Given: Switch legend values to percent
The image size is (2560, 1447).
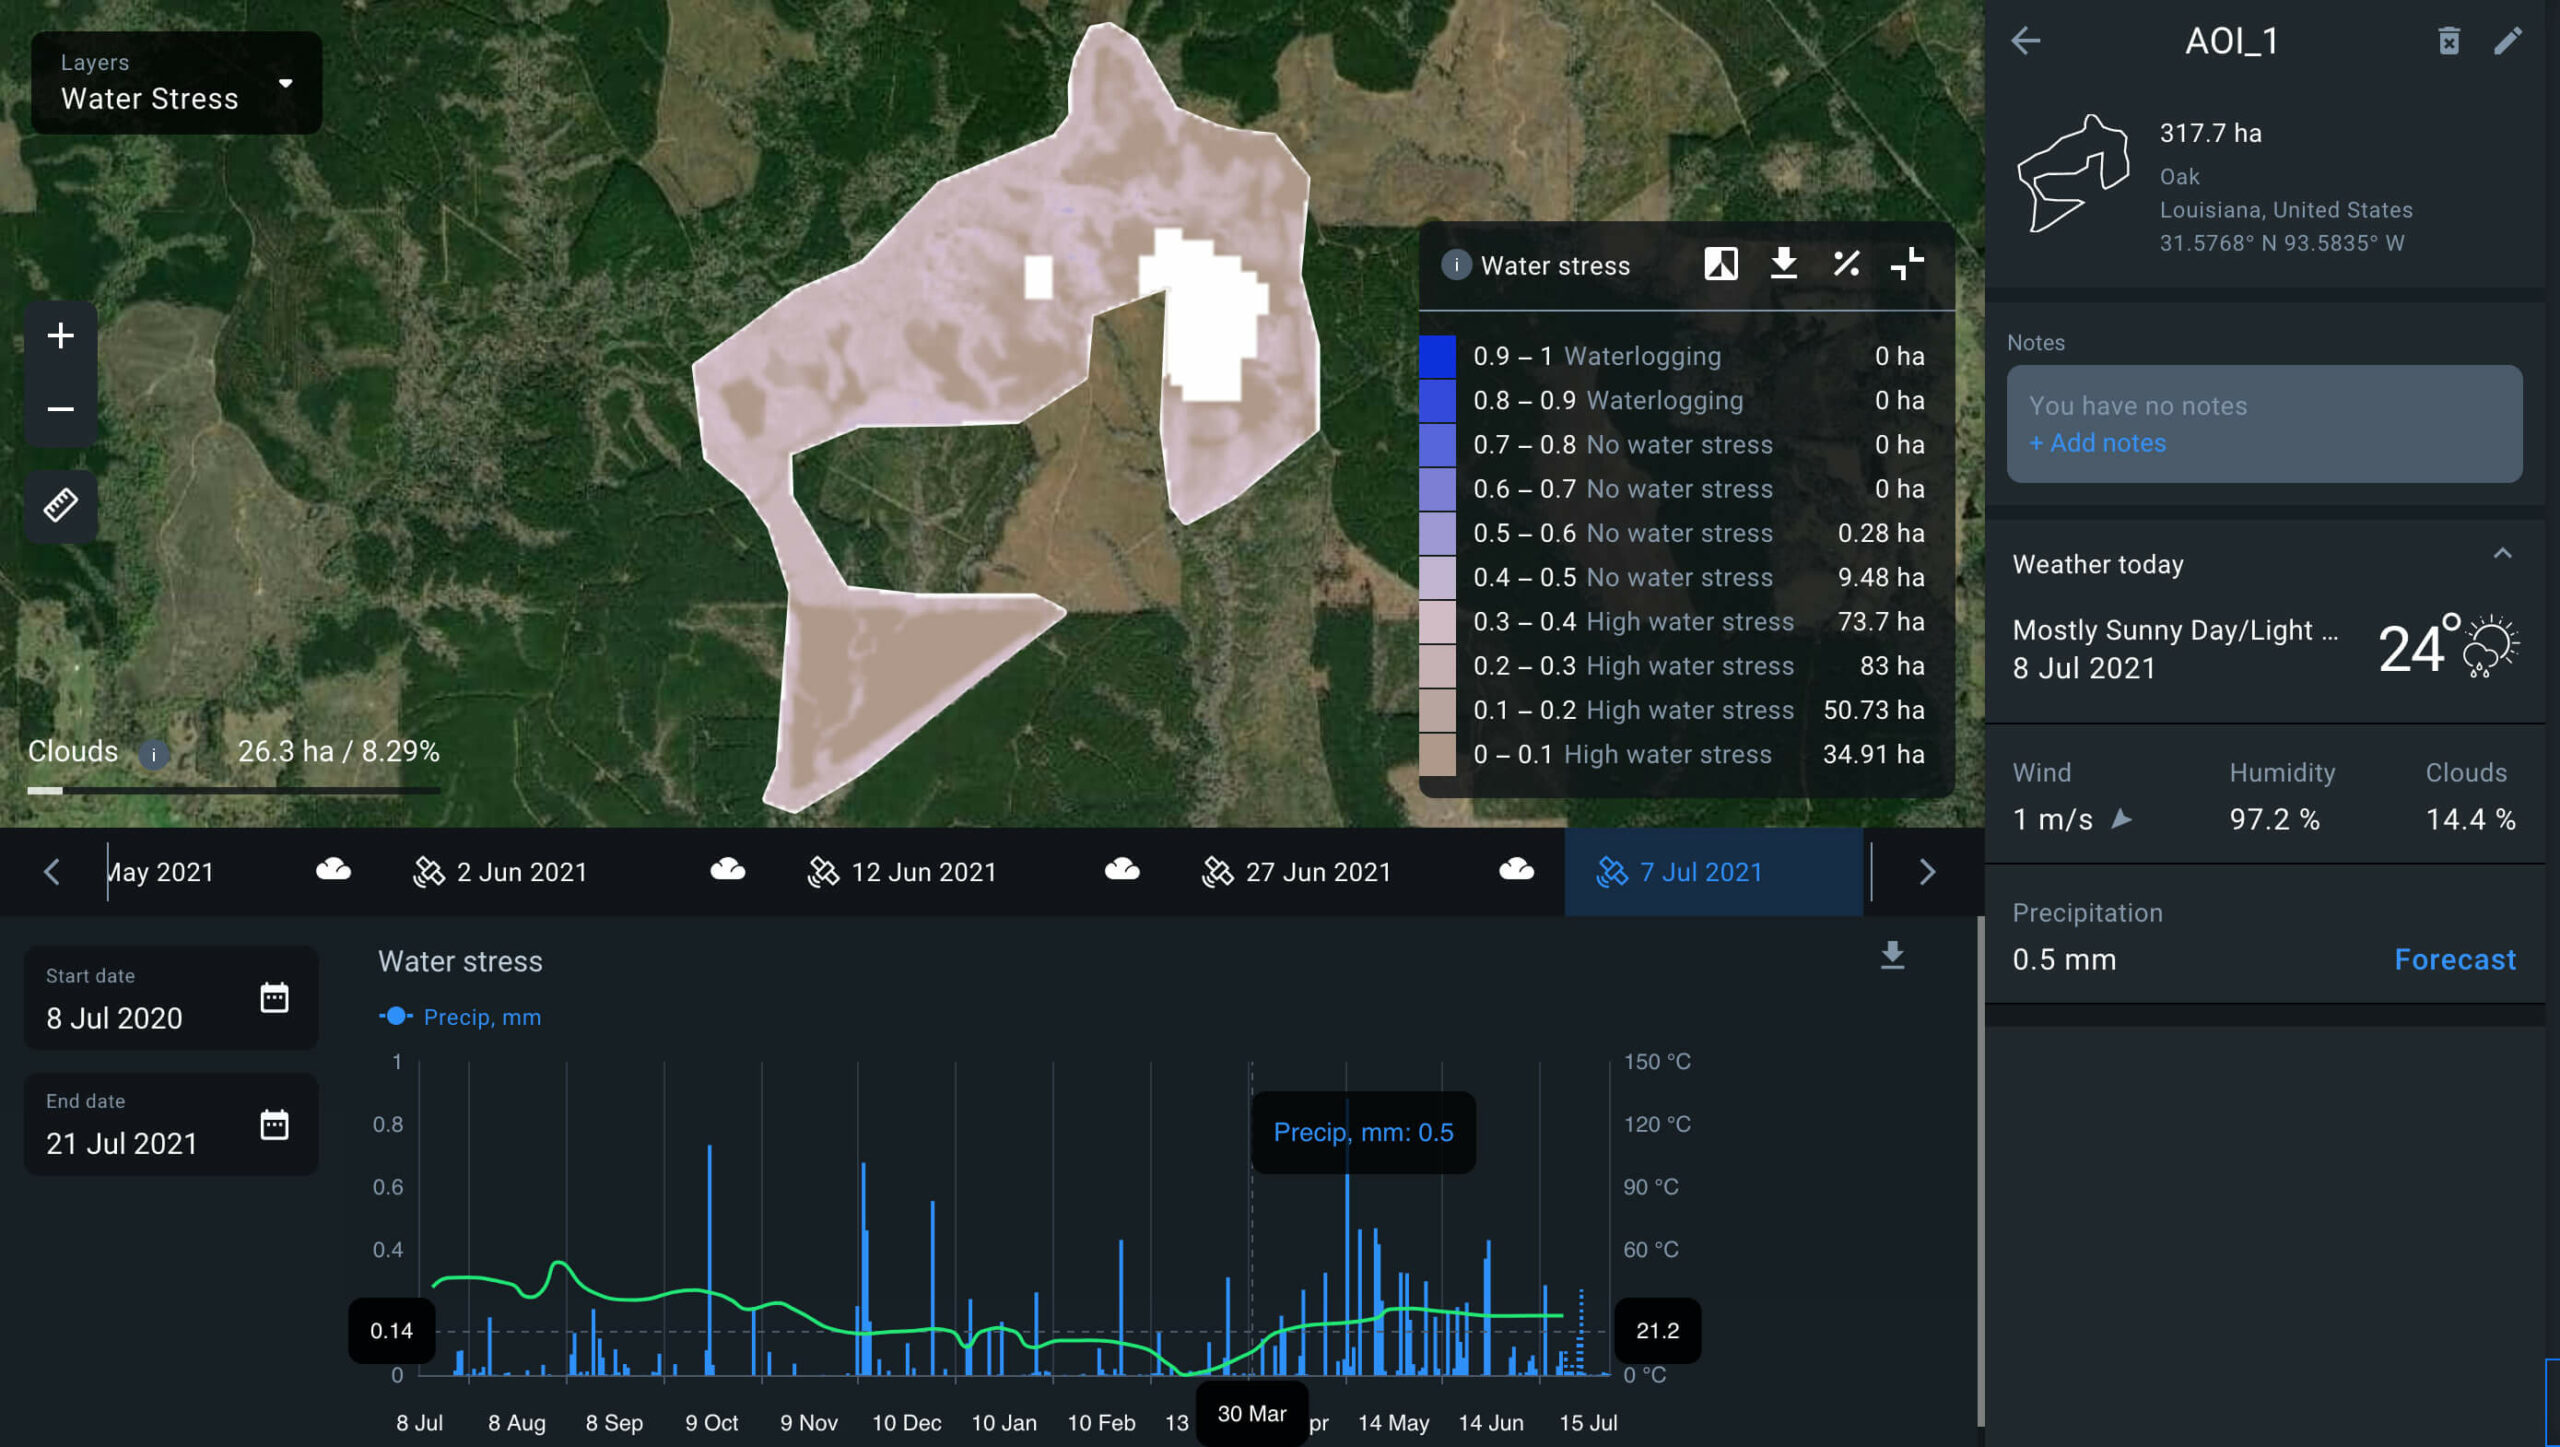Looking at the screenshot, I should (1846, 264).
